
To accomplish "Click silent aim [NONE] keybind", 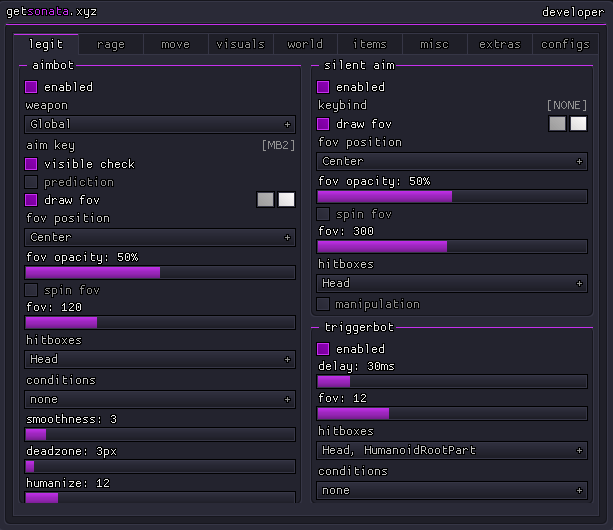I will pyautogui.click(x=567, y=105).
